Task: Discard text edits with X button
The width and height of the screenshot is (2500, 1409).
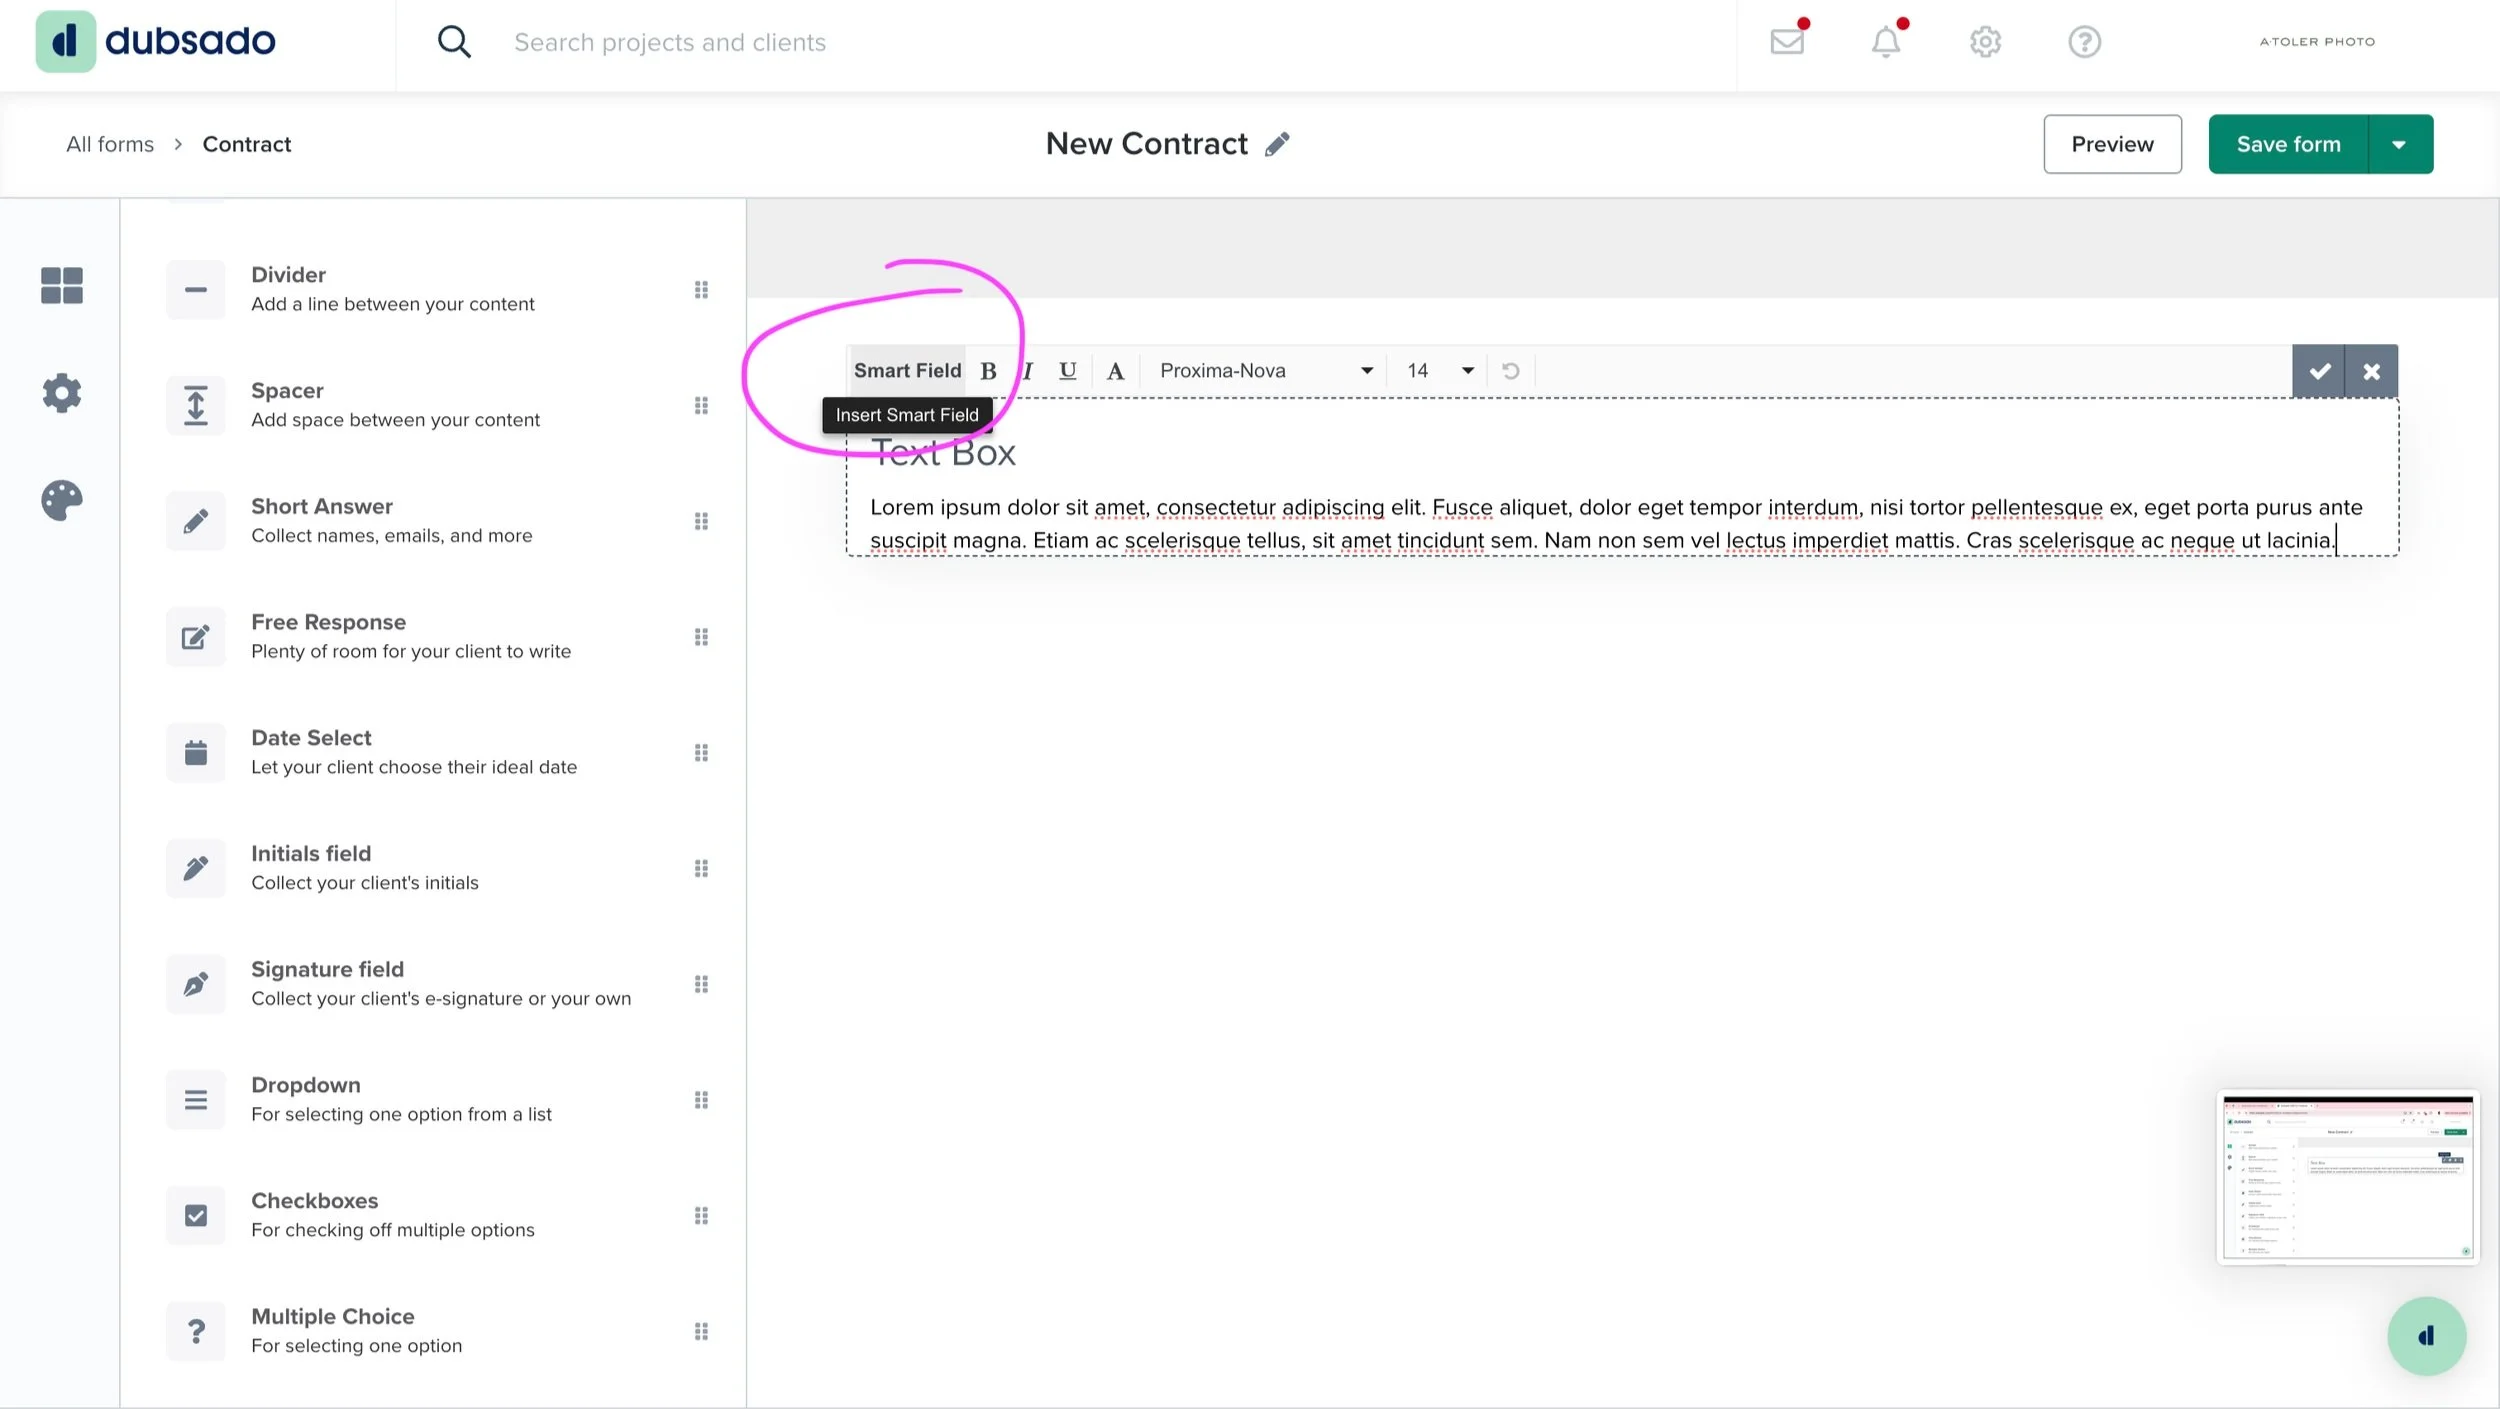Action: (2371, 371)
